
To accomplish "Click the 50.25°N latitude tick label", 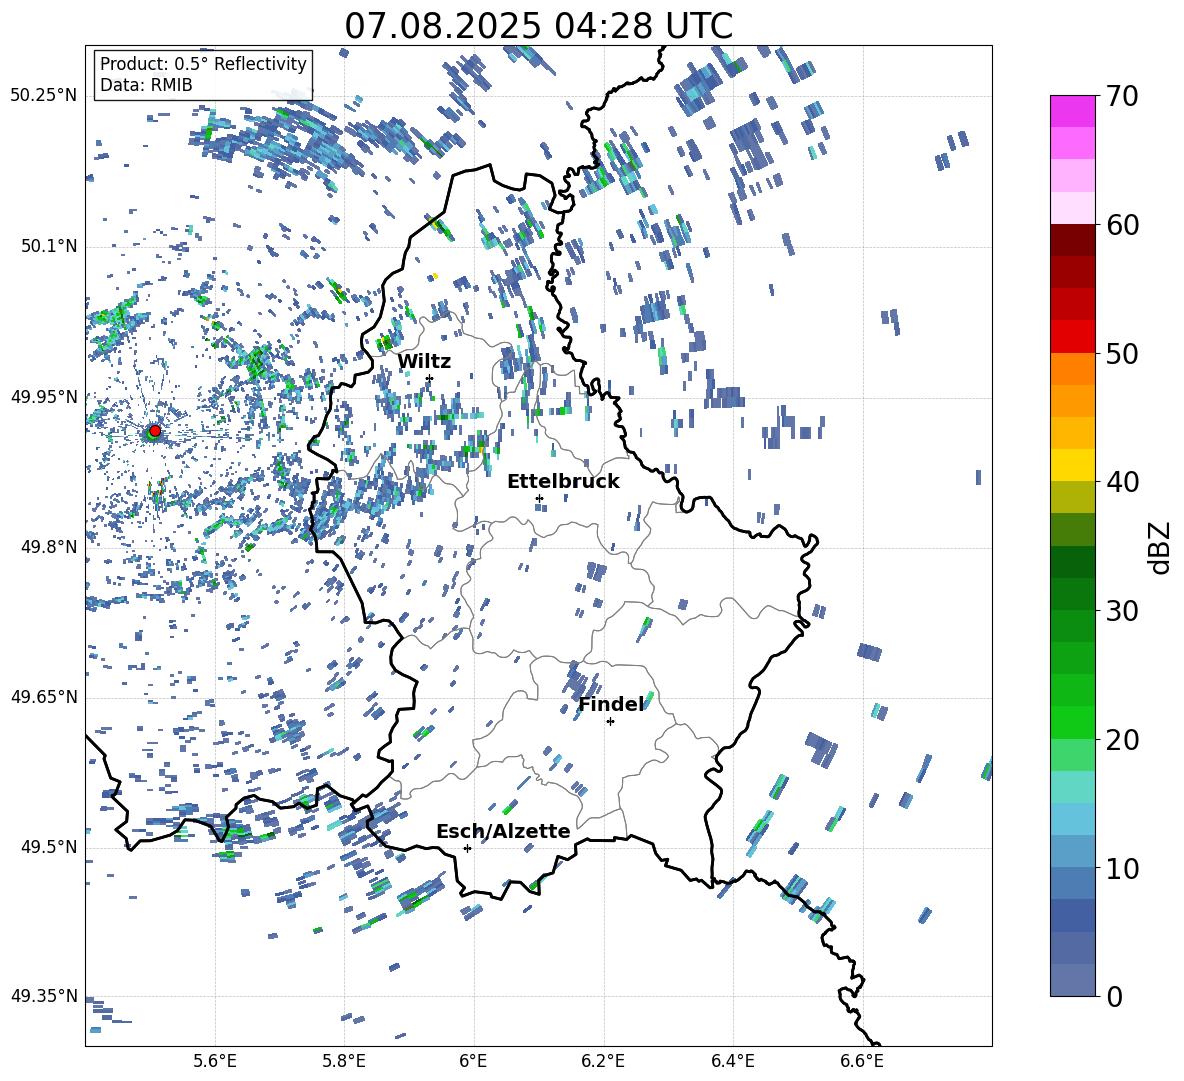I will tap(44, 96).
